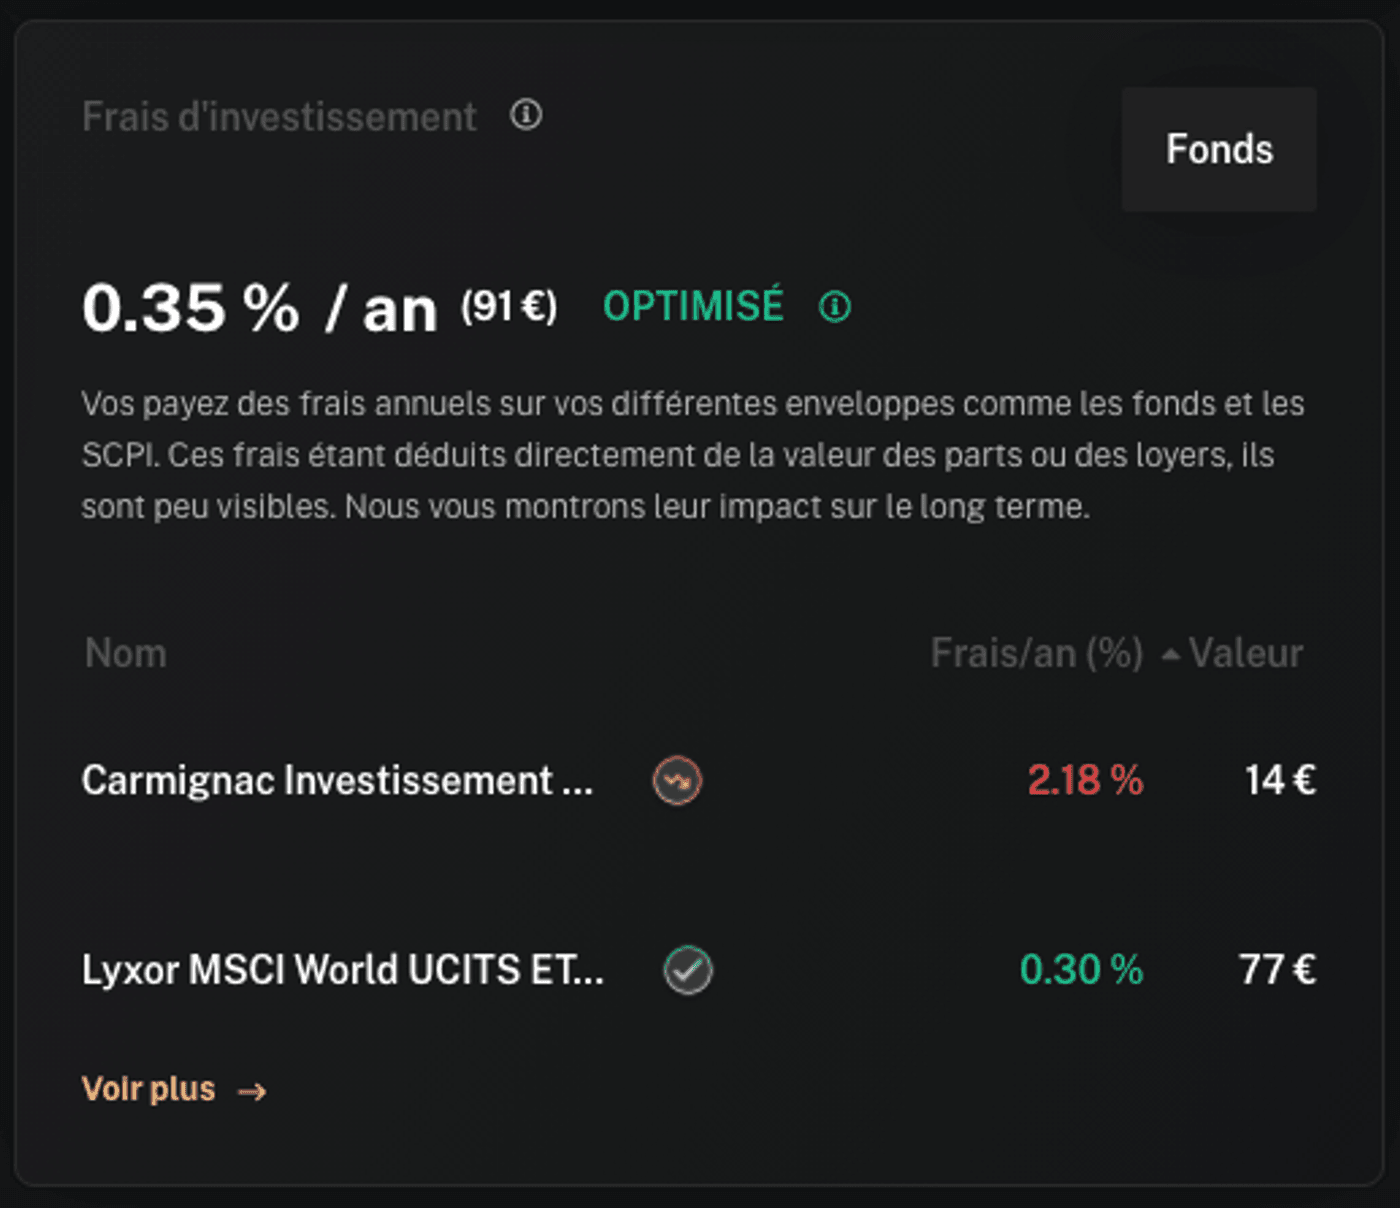This screenshot has height=1208, width=1400.
Task: Click the arrow icon after Voir plus
Action: point(252,1091)
